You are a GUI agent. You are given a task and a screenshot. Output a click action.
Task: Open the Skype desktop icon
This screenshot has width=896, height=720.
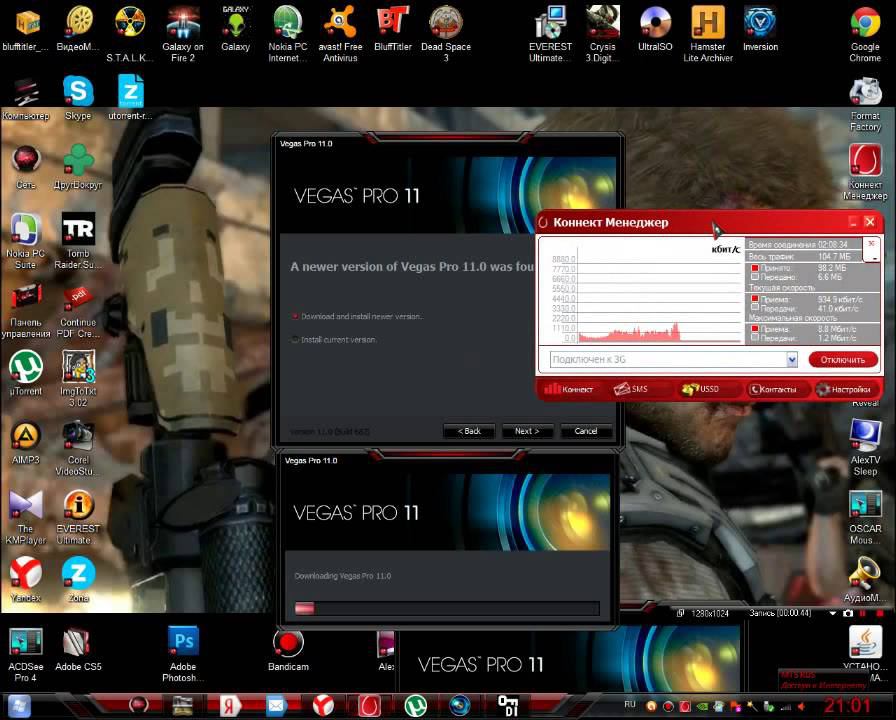coord(78,98)
